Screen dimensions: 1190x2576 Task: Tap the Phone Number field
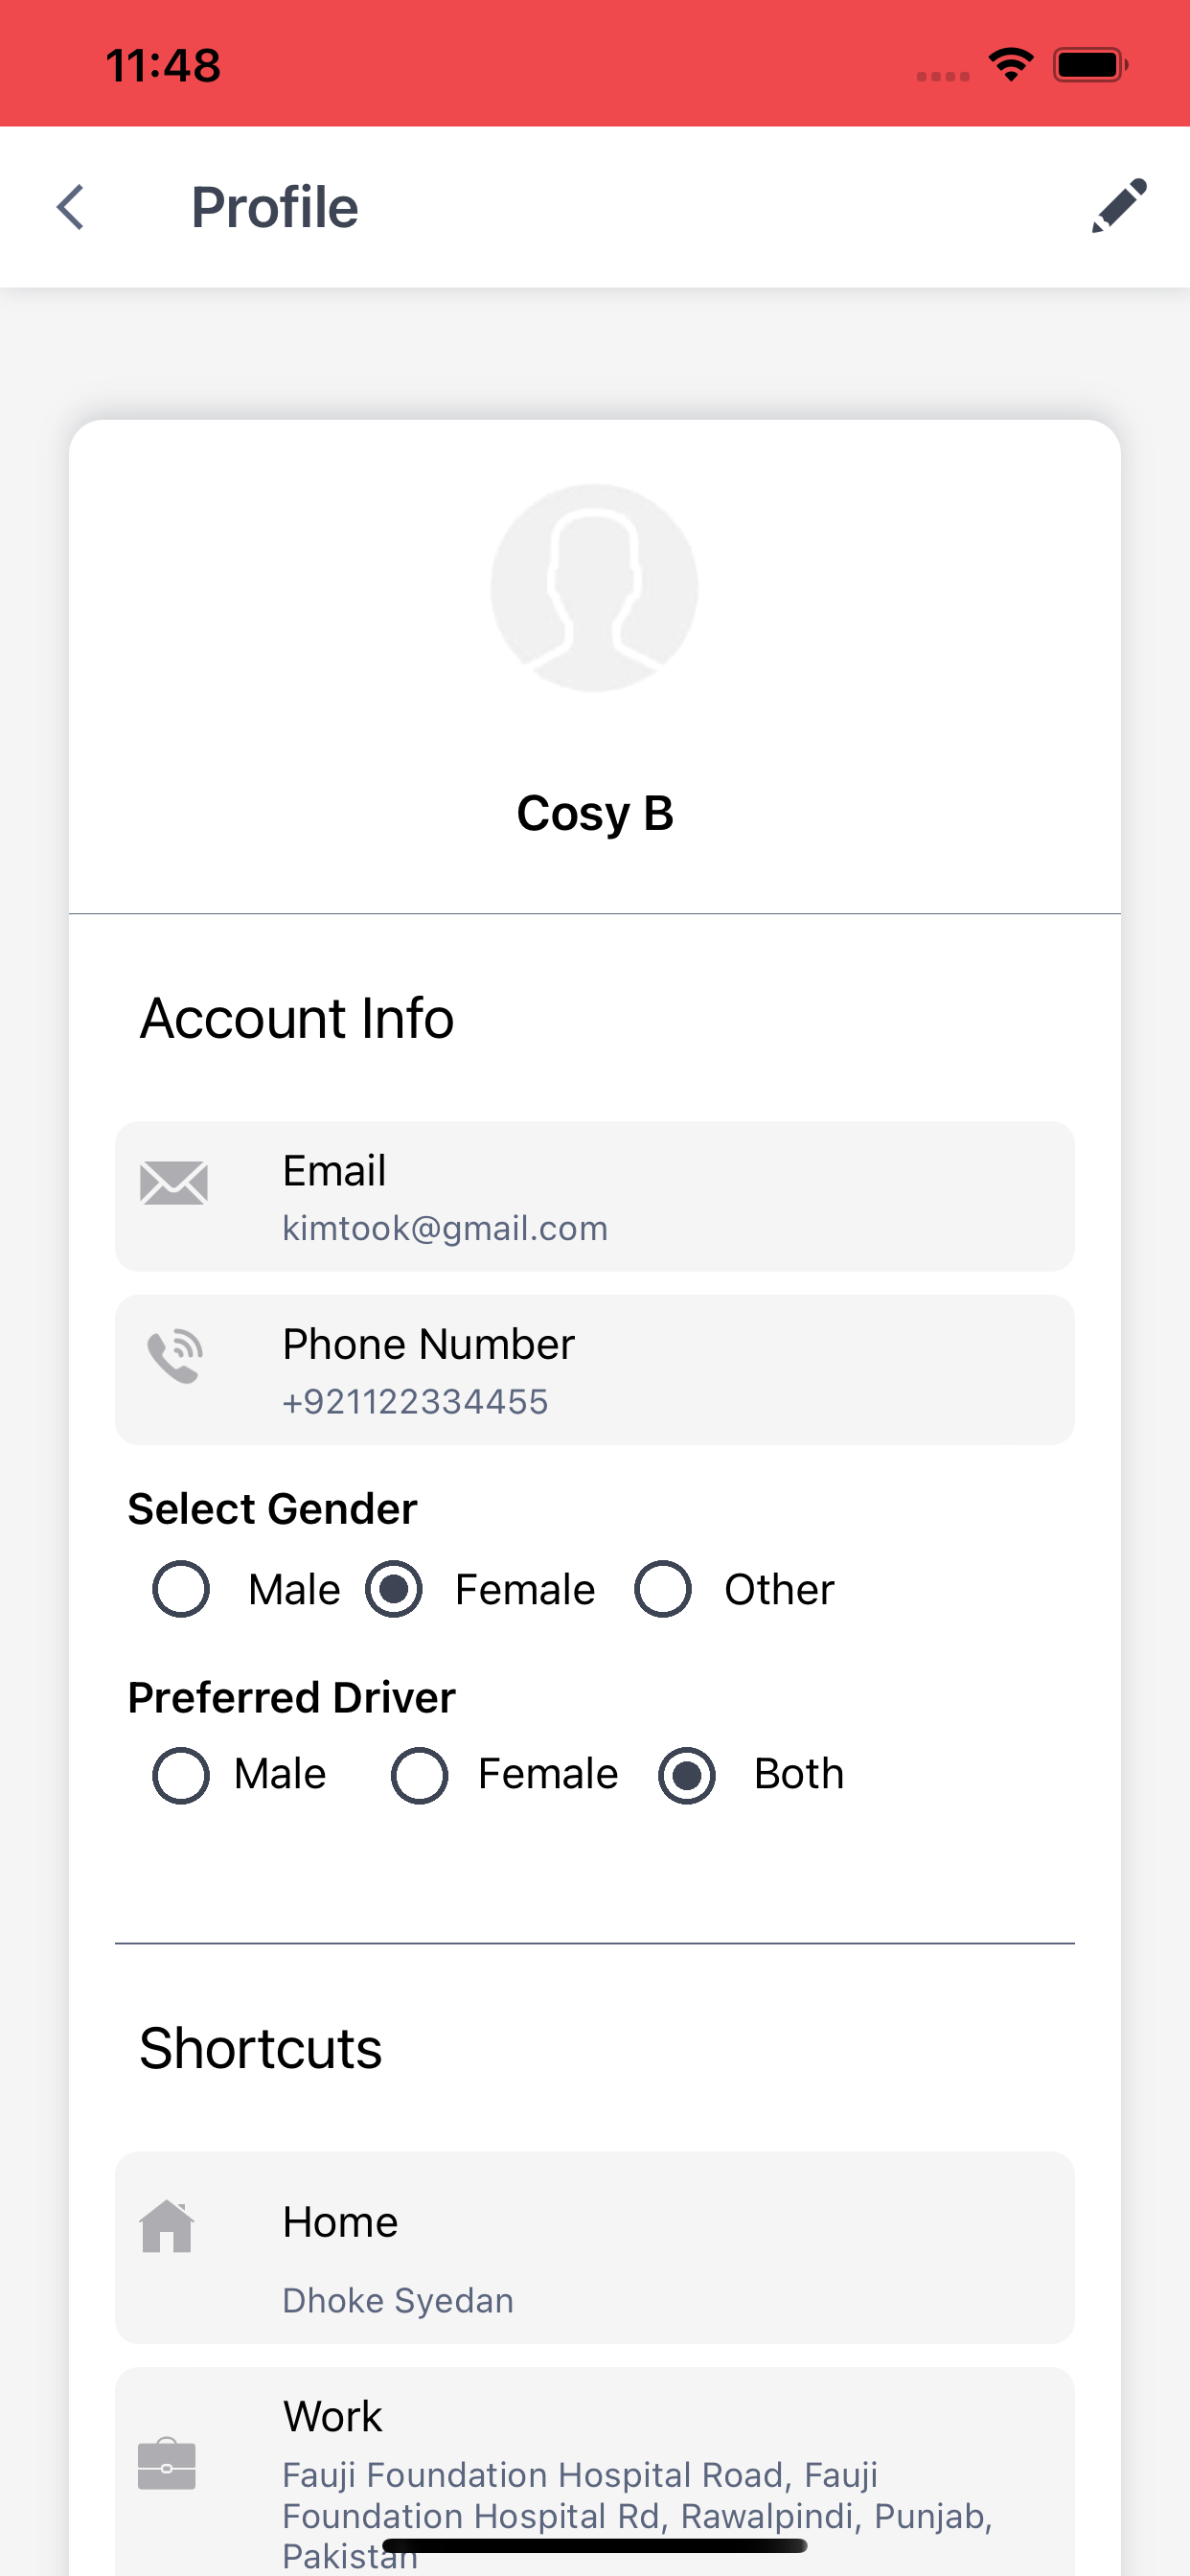coord(595,1370)
